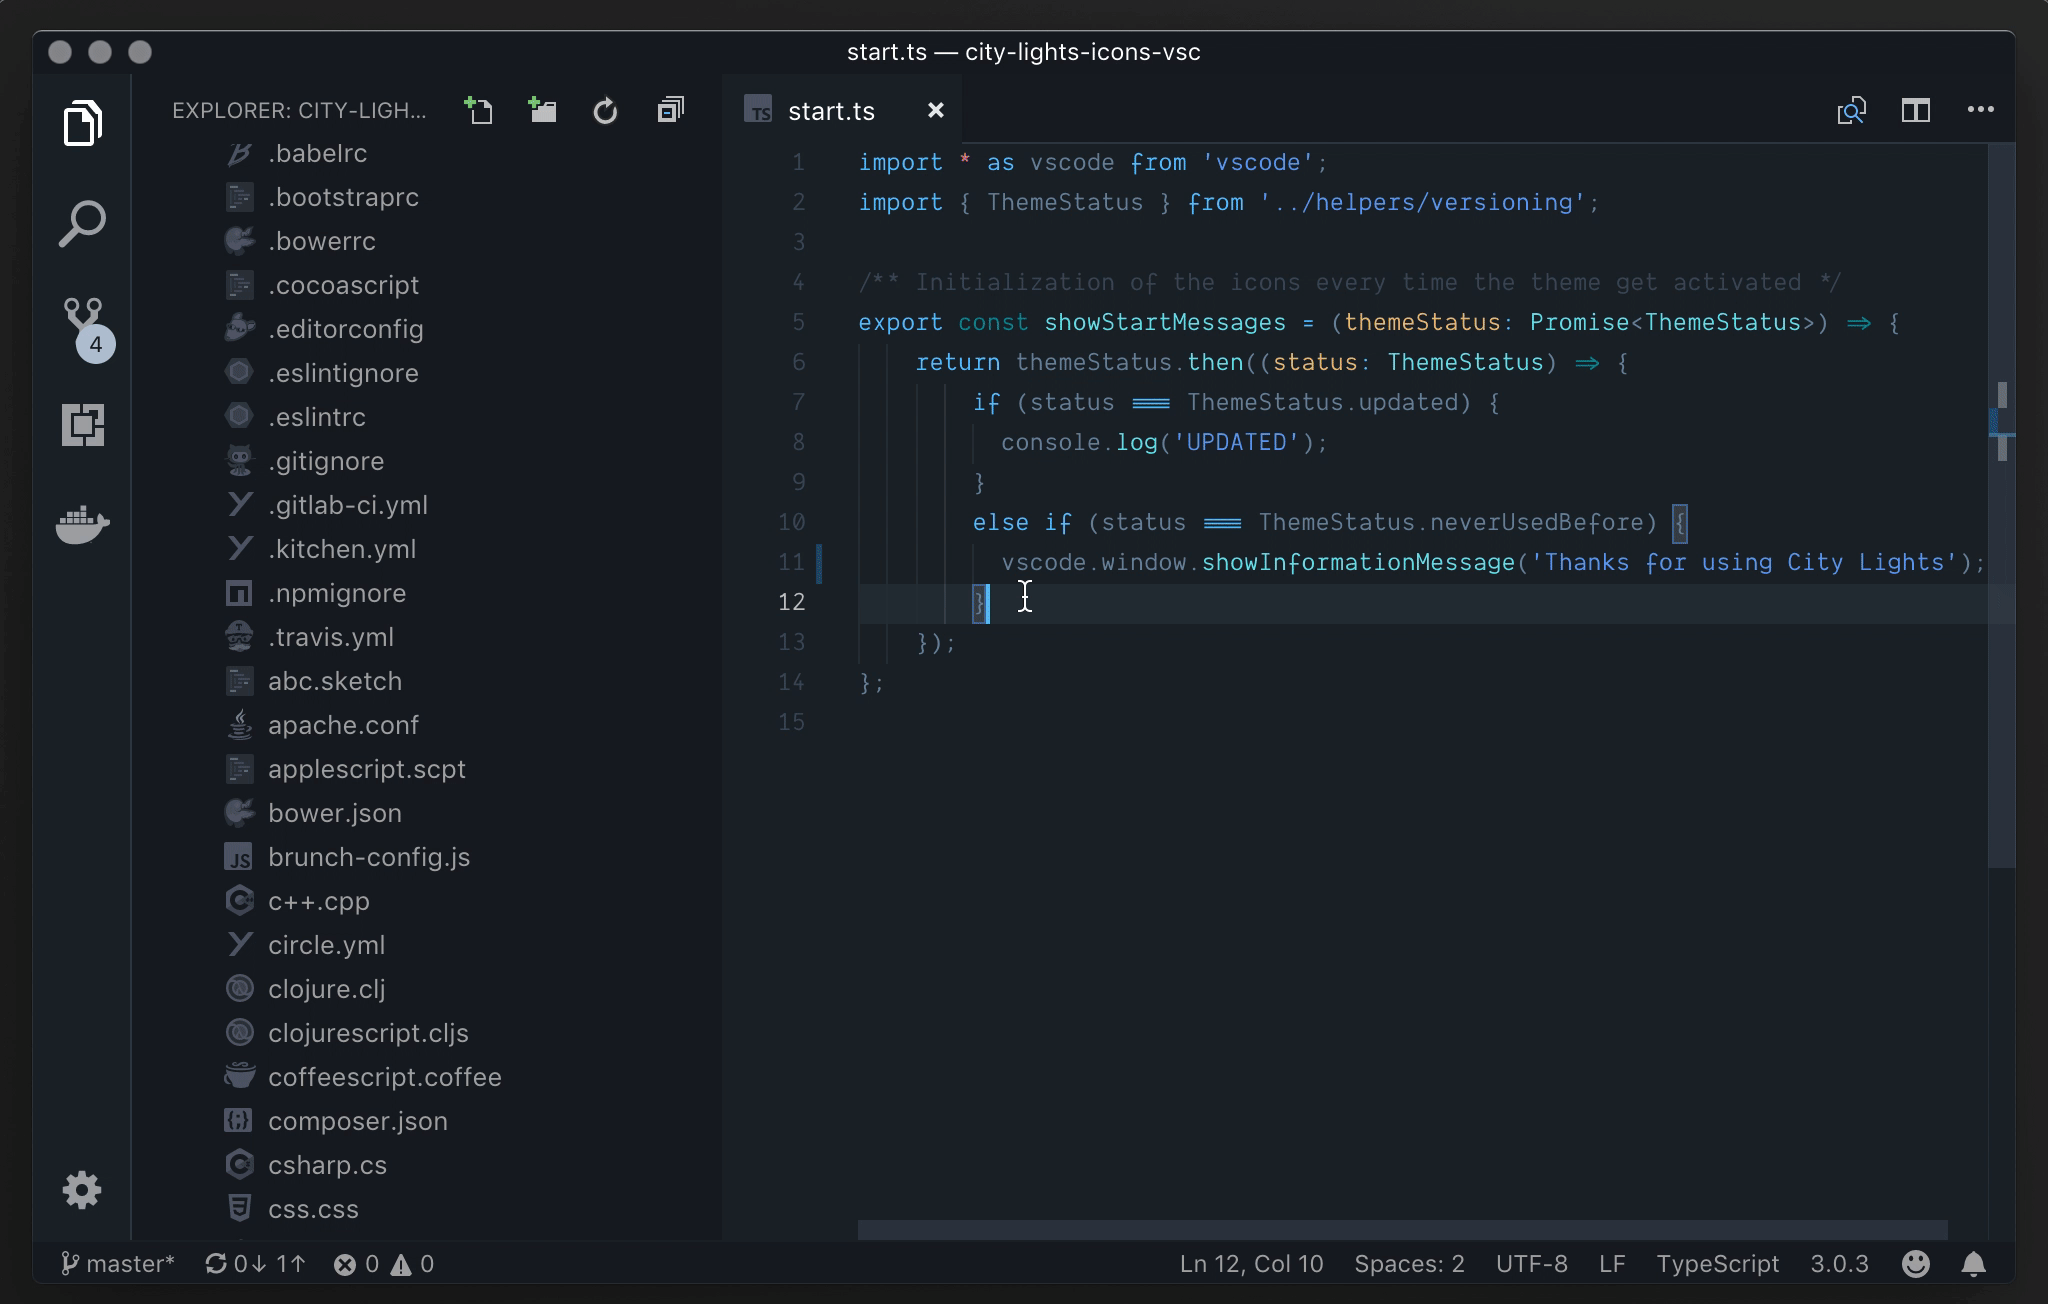Viewport: 2048px width, 1304px height.
Task: Expand the .gitignore tree item
Action: (x=325, y=460)
